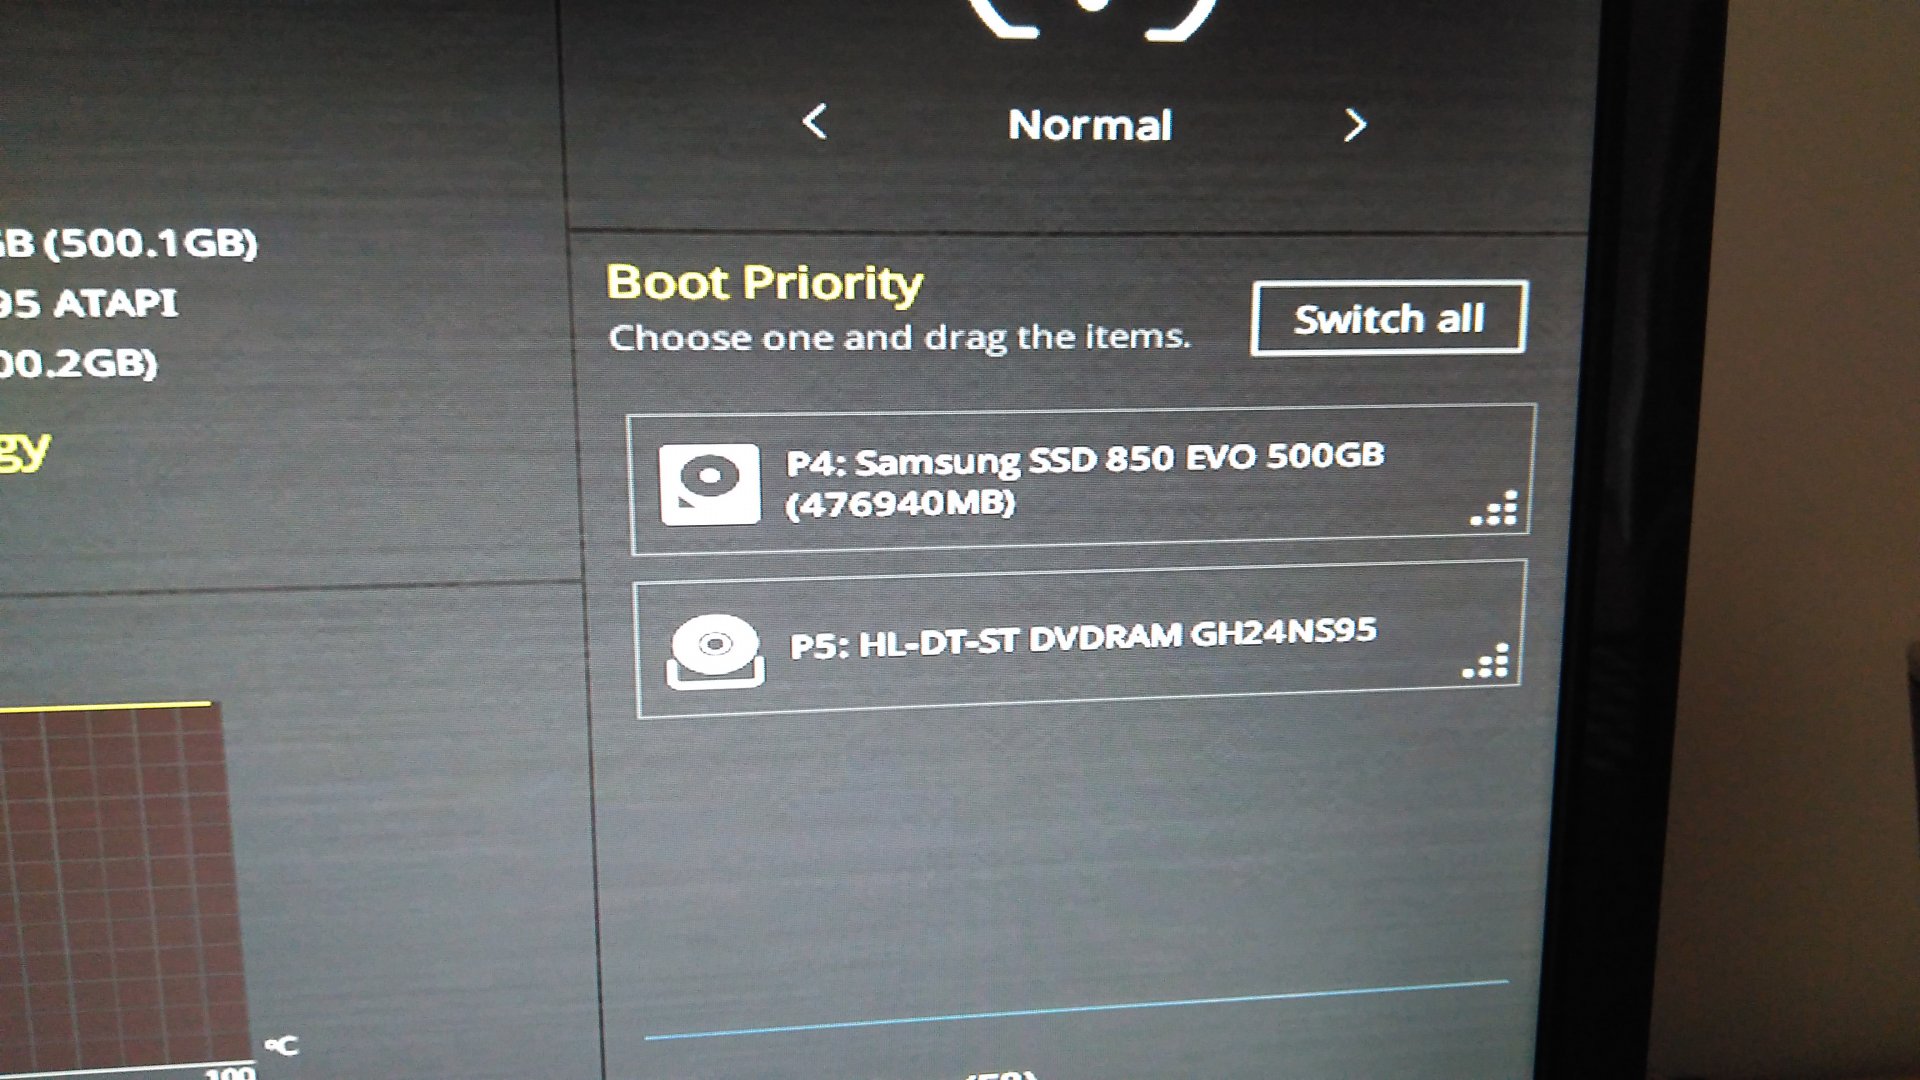Click the partially visible (F8) Boot Menu label
The height and width of the screenshot is (1080, 1920).
(1000, 1074)
